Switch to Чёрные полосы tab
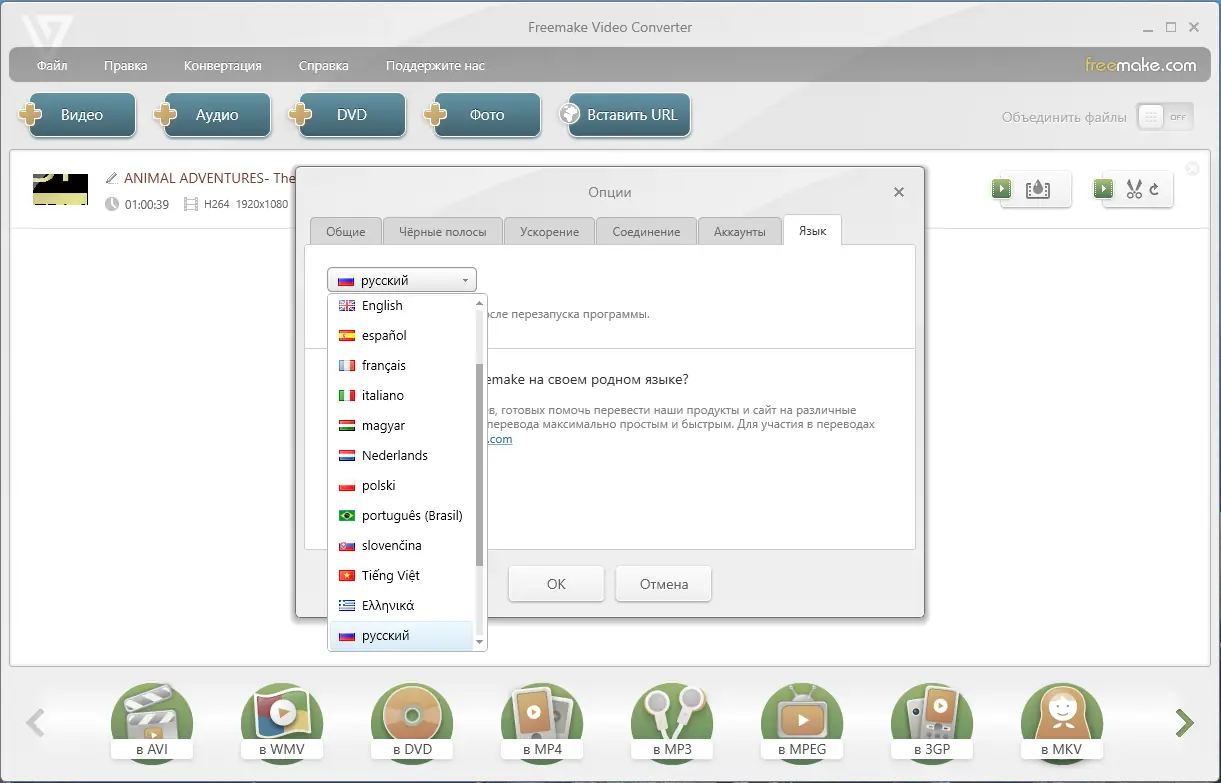Viewport: 1221px width, 783px height. 442,231
